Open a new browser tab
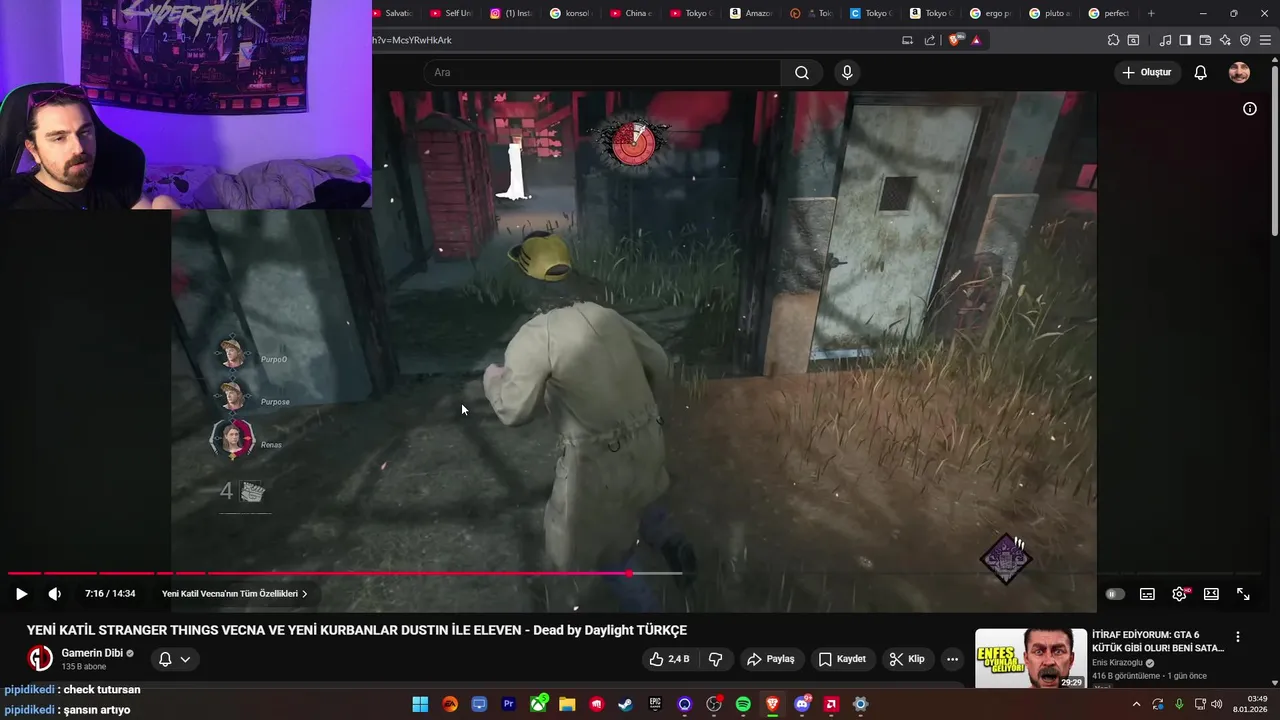This screenshot has width=1280, height=720. pos(1151,13)
